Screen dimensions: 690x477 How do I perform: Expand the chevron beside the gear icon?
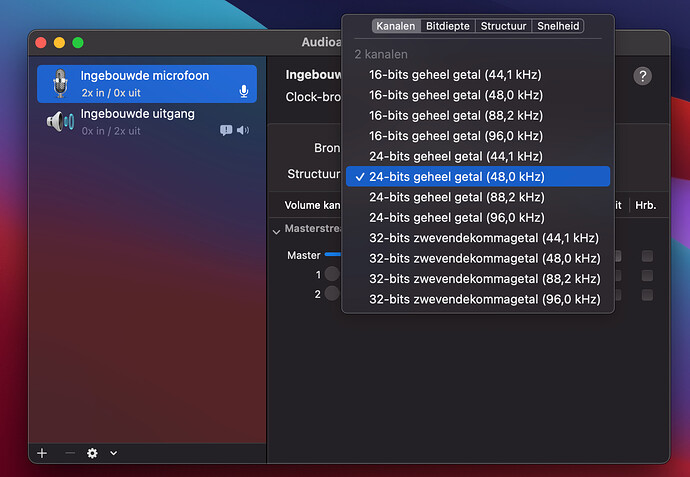114,453
